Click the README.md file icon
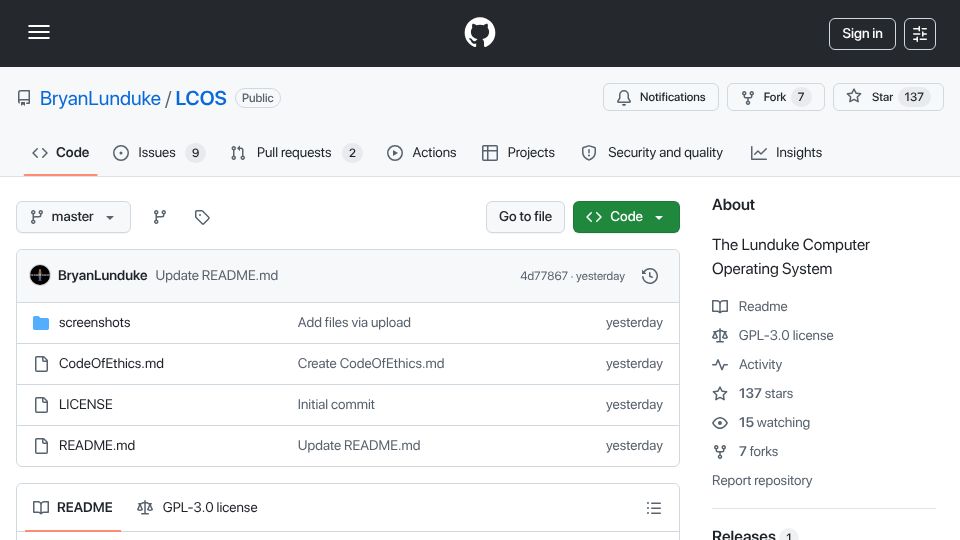 (x=41, y=446)
